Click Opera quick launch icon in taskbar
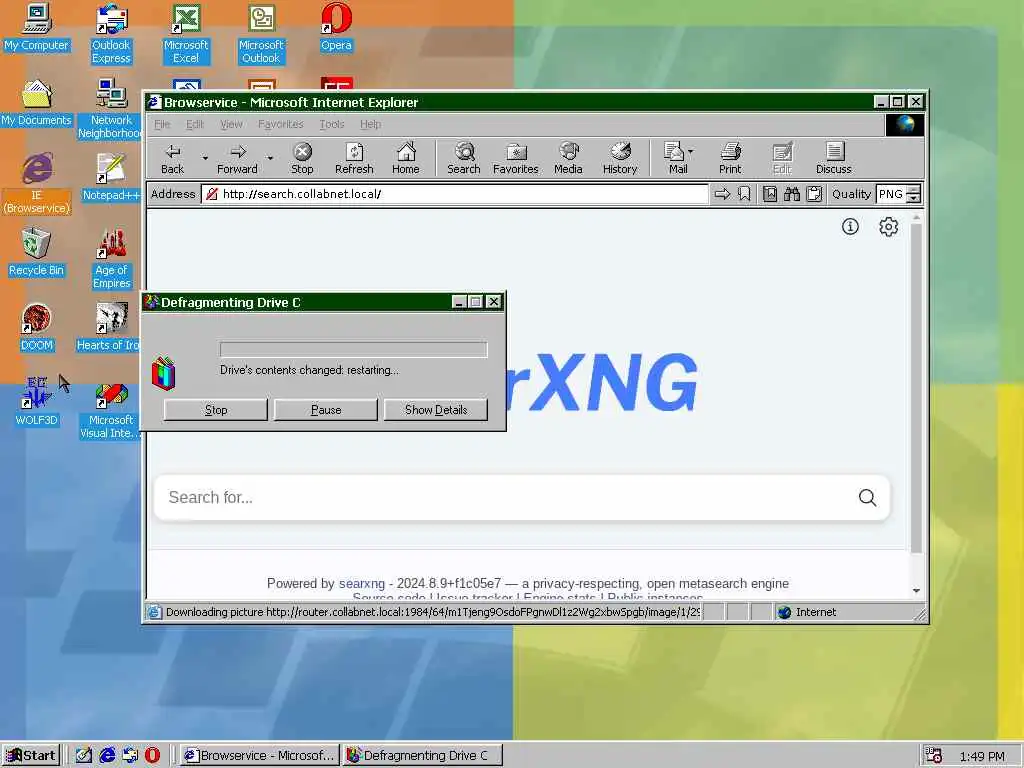The height and width of the screenshot is (768, 1024). [x=152, y=755]
